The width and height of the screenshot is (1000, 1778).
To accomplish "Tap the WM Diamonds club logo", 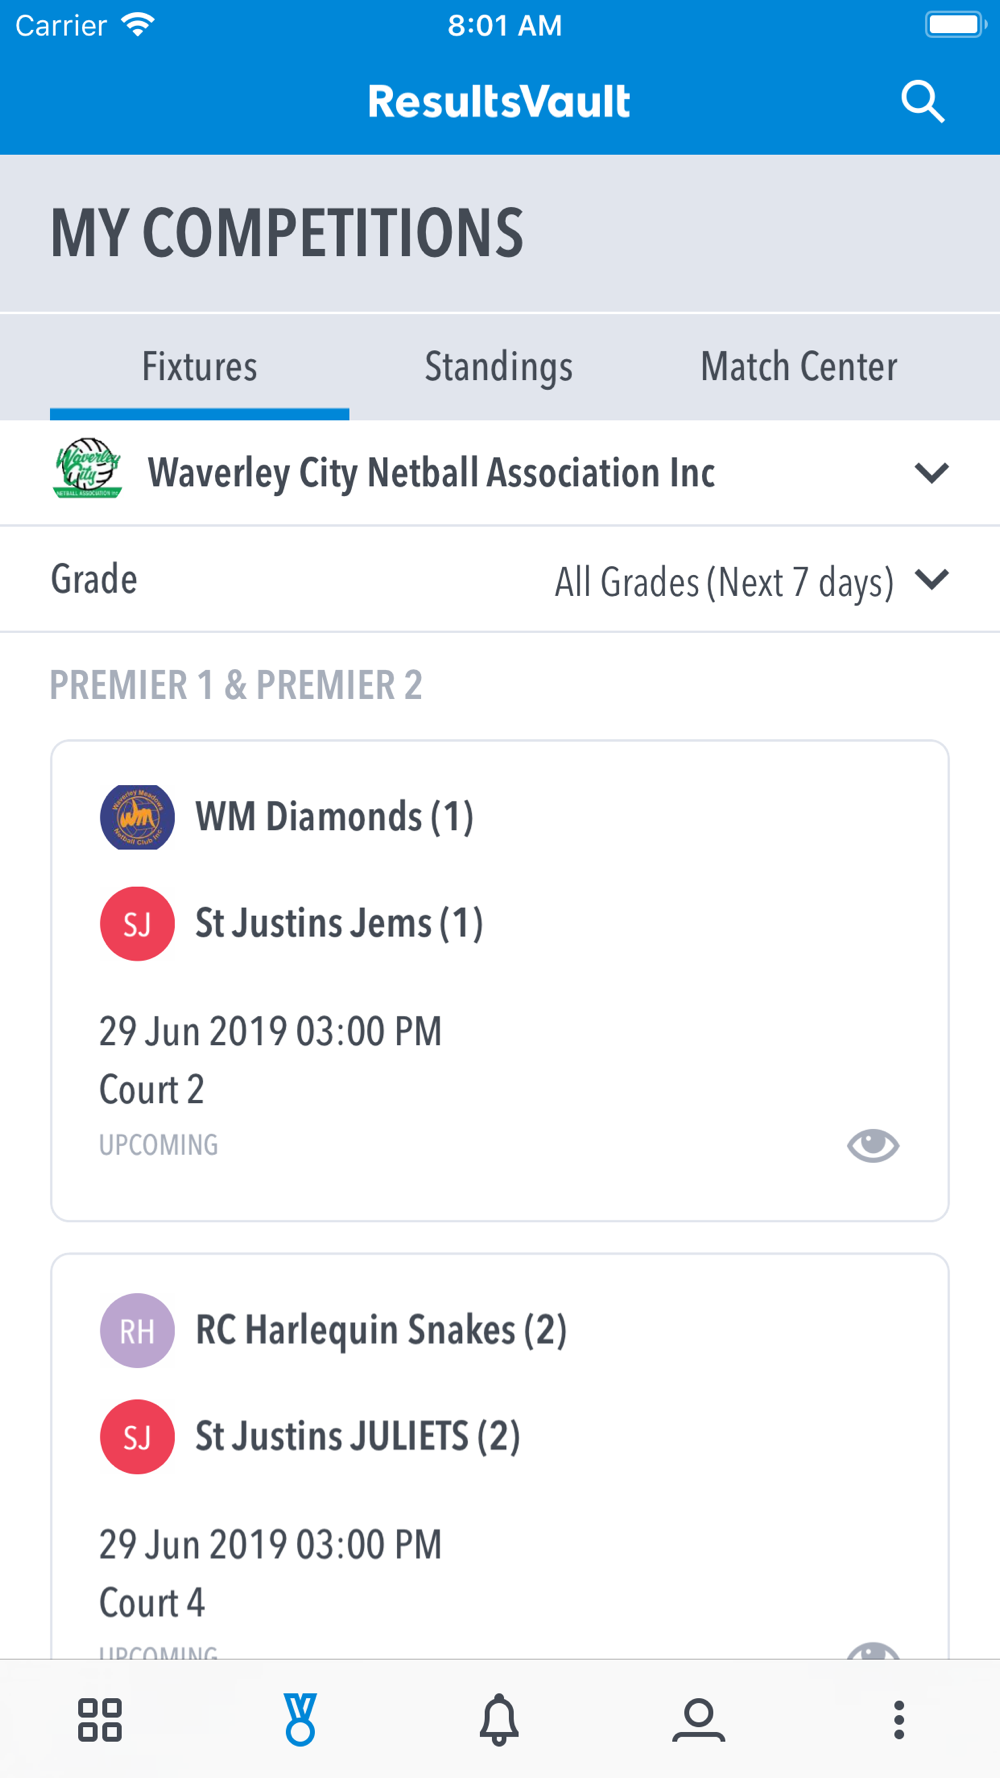I will pos(137,817).
